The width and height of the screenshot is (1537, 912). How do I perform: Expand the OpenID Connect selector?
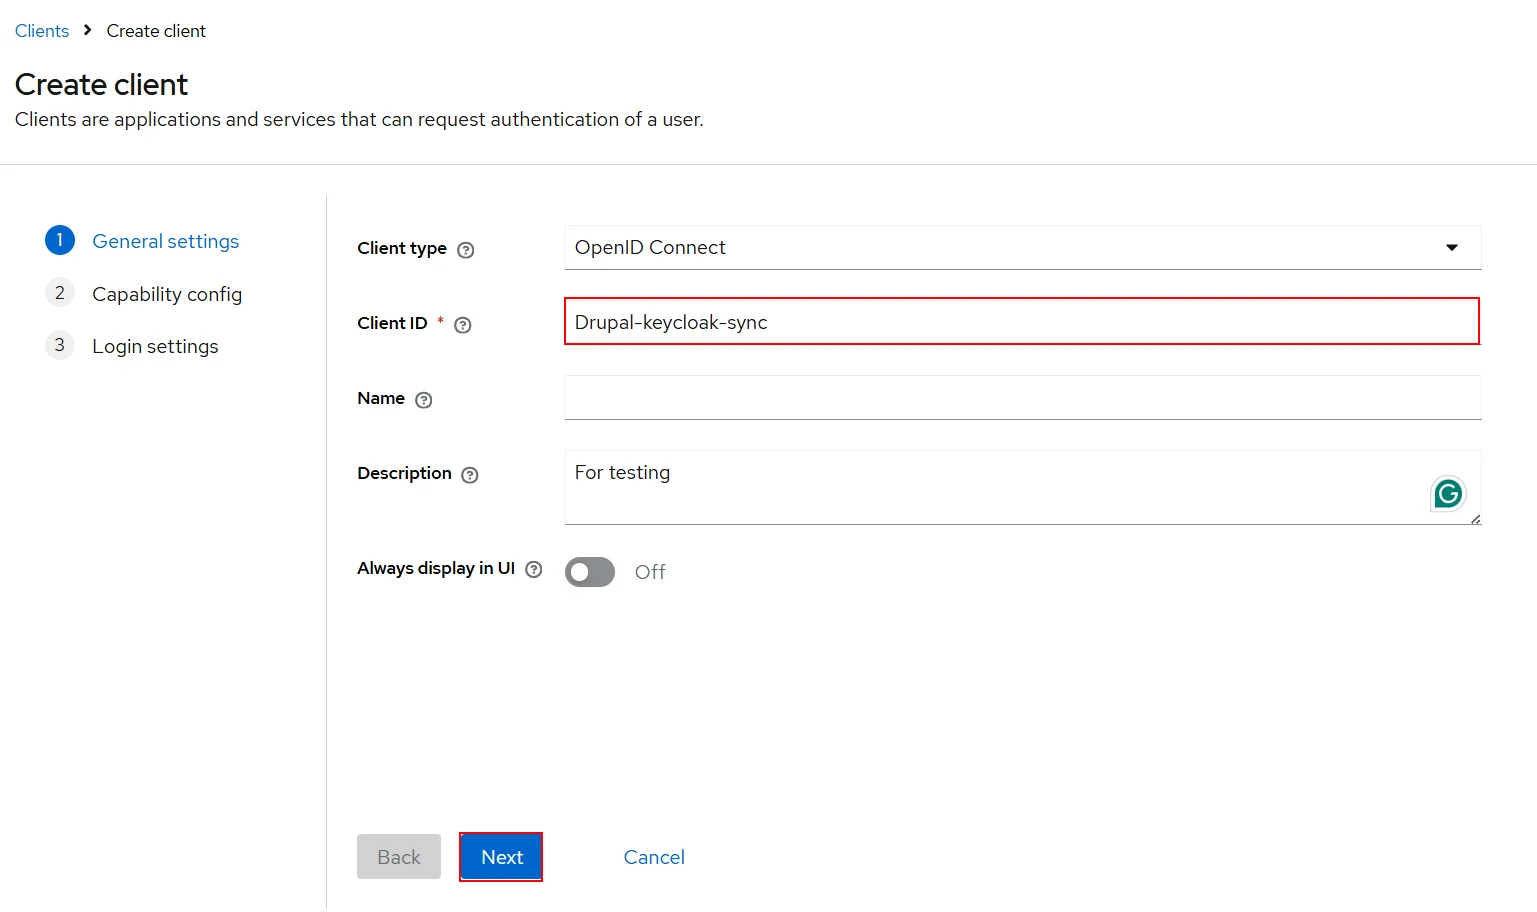pos(1022,247)
